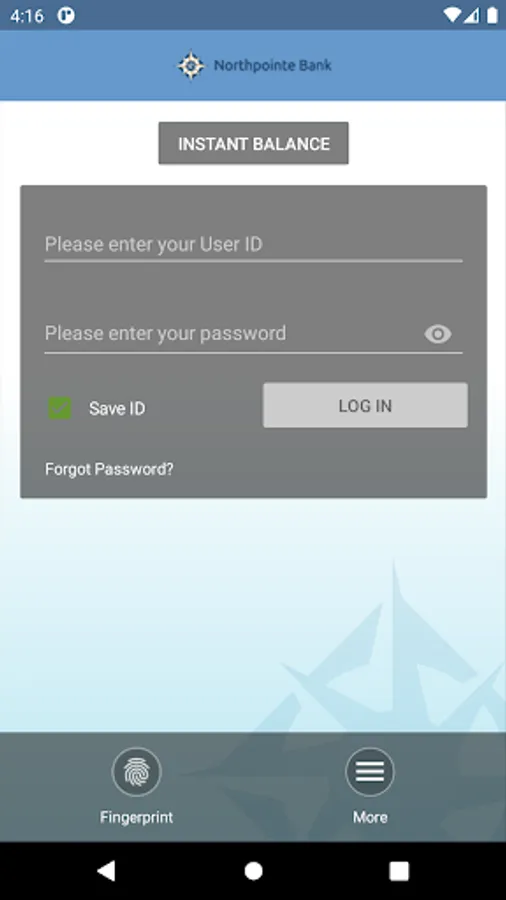Tap the Android back navigation triangle
Viewport: 506px width, 900px height.
(106, 871)
